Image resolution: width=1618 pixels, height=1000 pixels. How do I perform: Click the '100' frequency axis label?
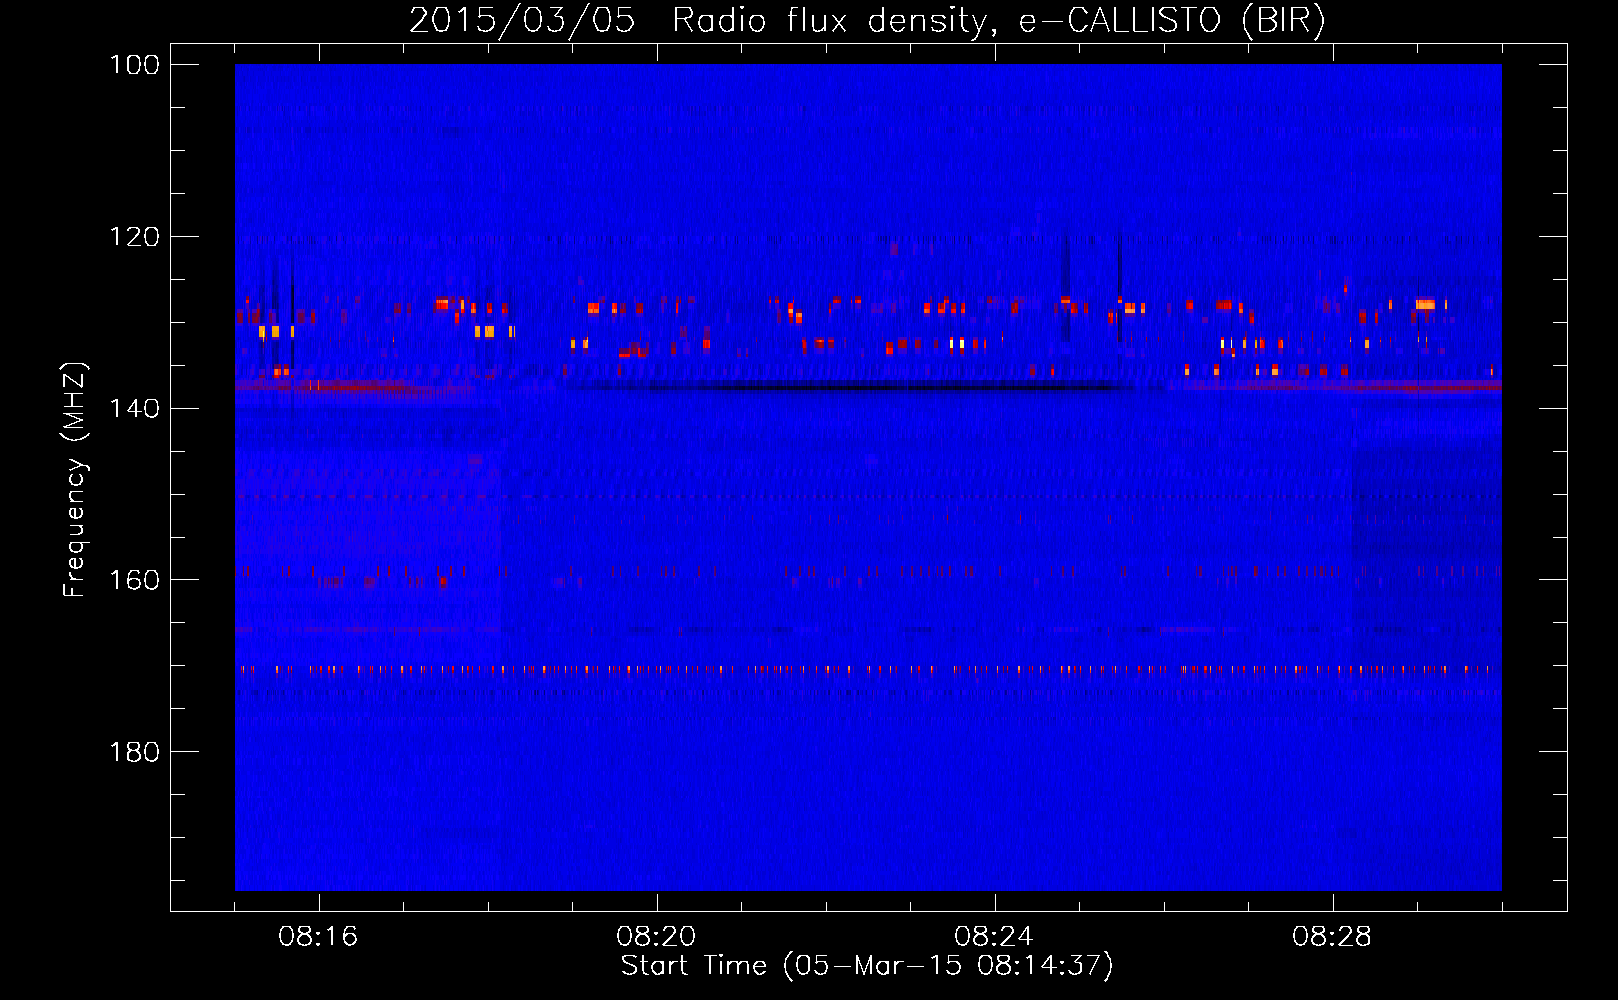135,65
